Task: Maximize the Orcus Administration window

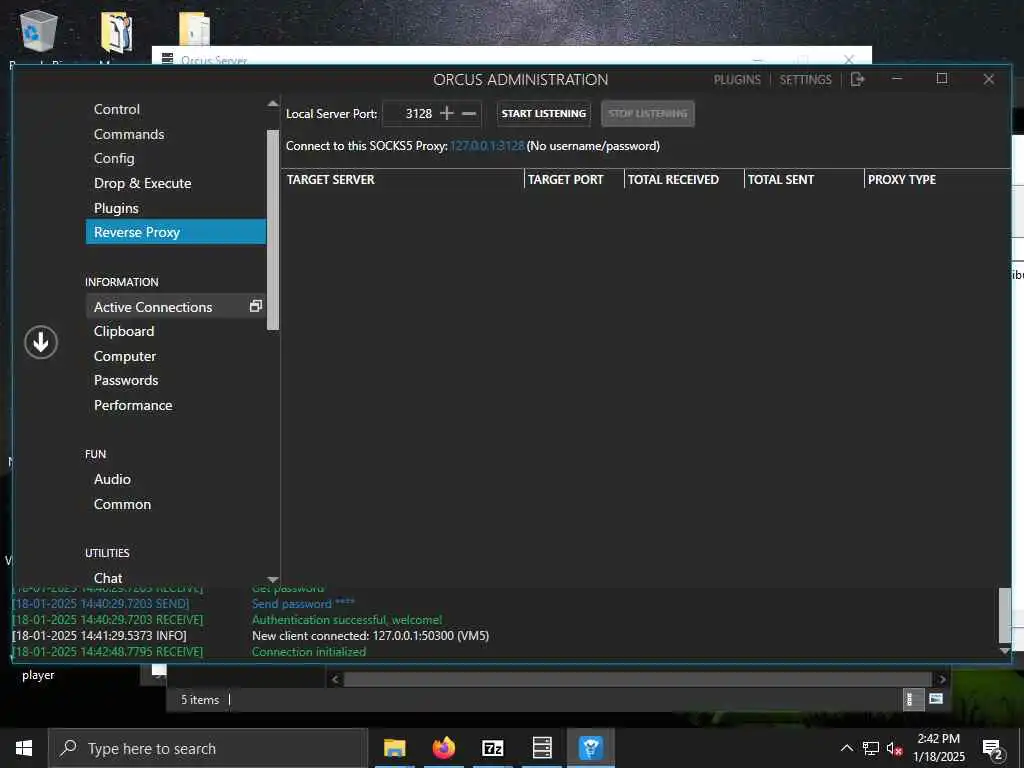Action: 942,79
